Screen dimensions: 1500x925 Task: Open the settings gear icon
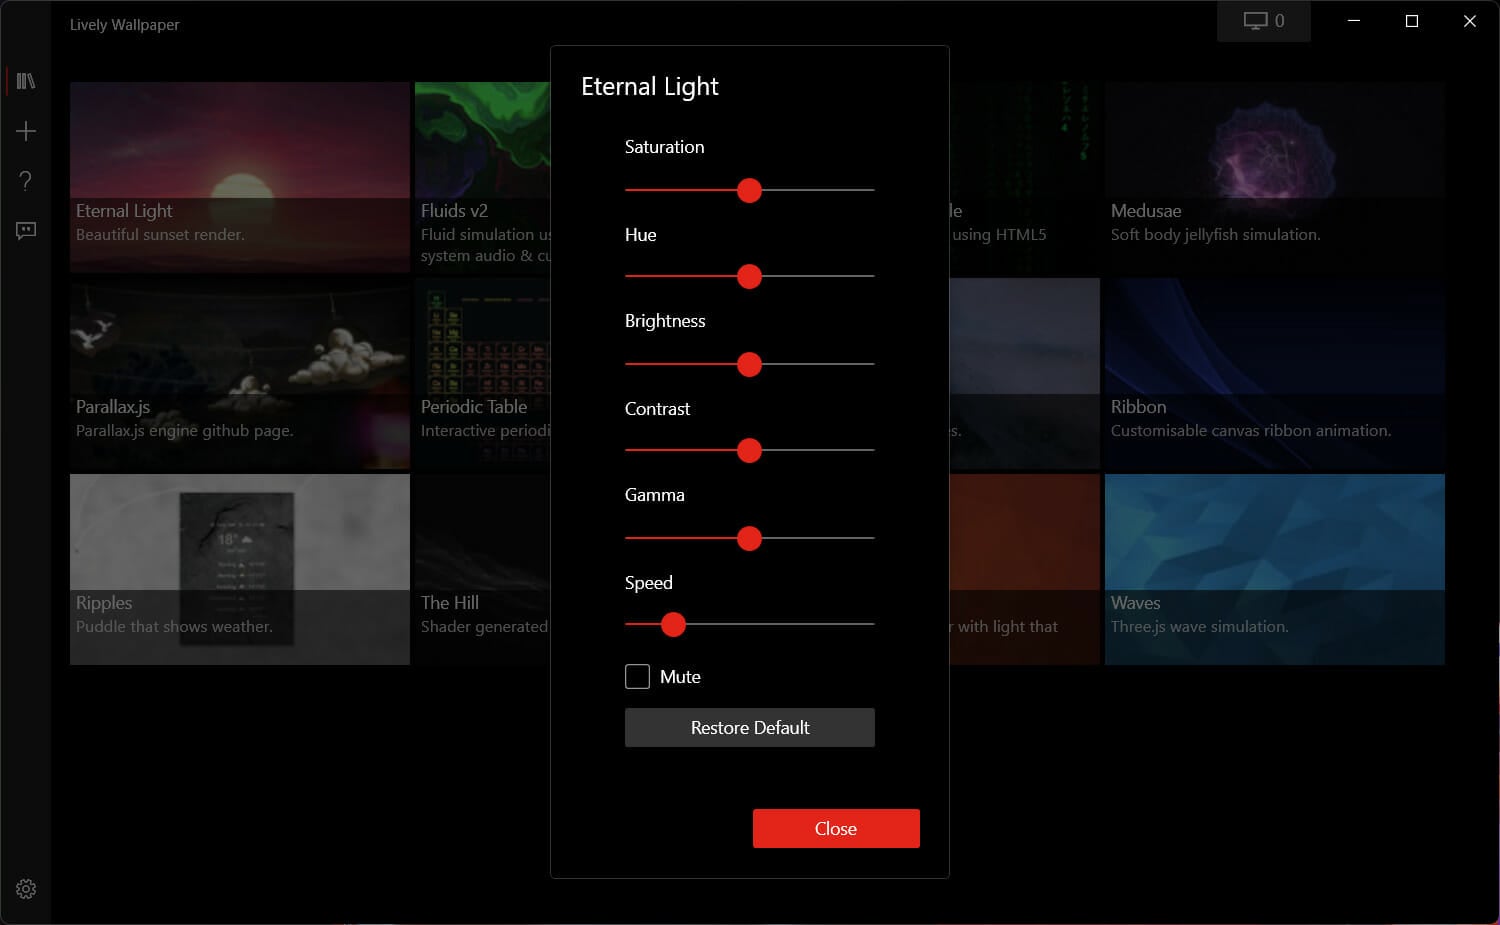click(x=26, y=889)
